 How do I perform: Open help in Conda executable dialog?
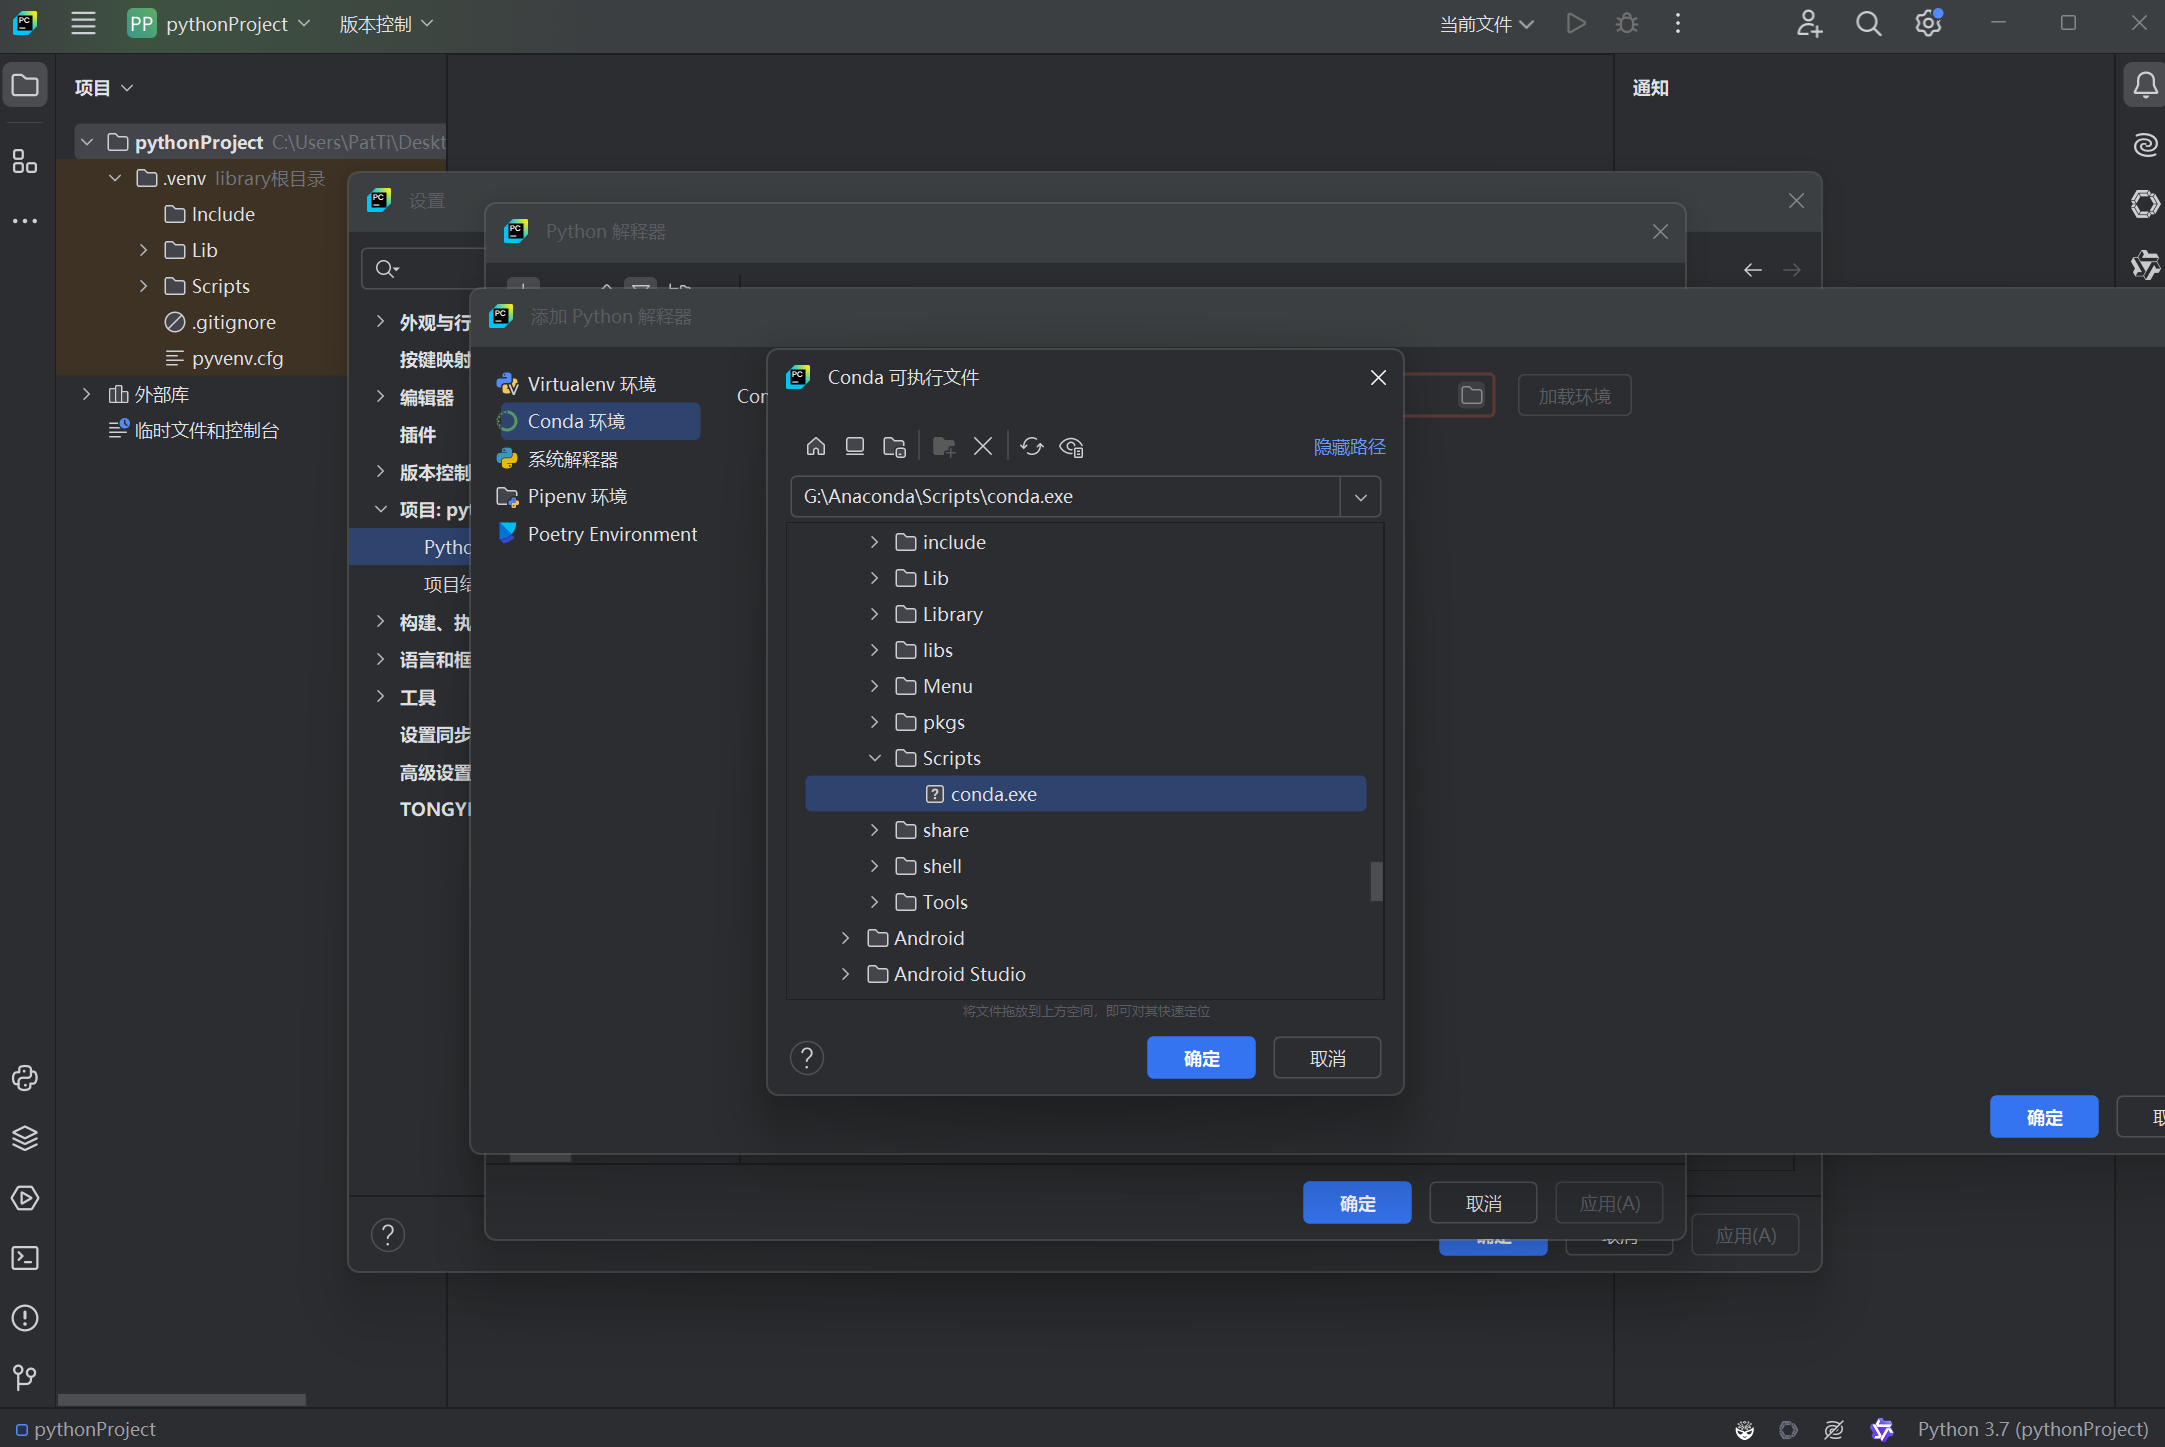(807, 1057)
